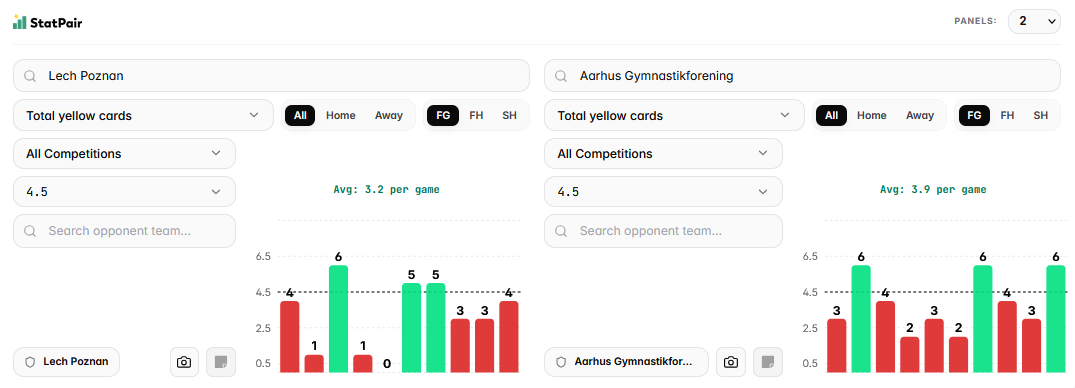Viewport: 1075px width, 388px height.
Task: Click the camera screenshot icon in Lech Poznan panel
Action: point(184,362)
